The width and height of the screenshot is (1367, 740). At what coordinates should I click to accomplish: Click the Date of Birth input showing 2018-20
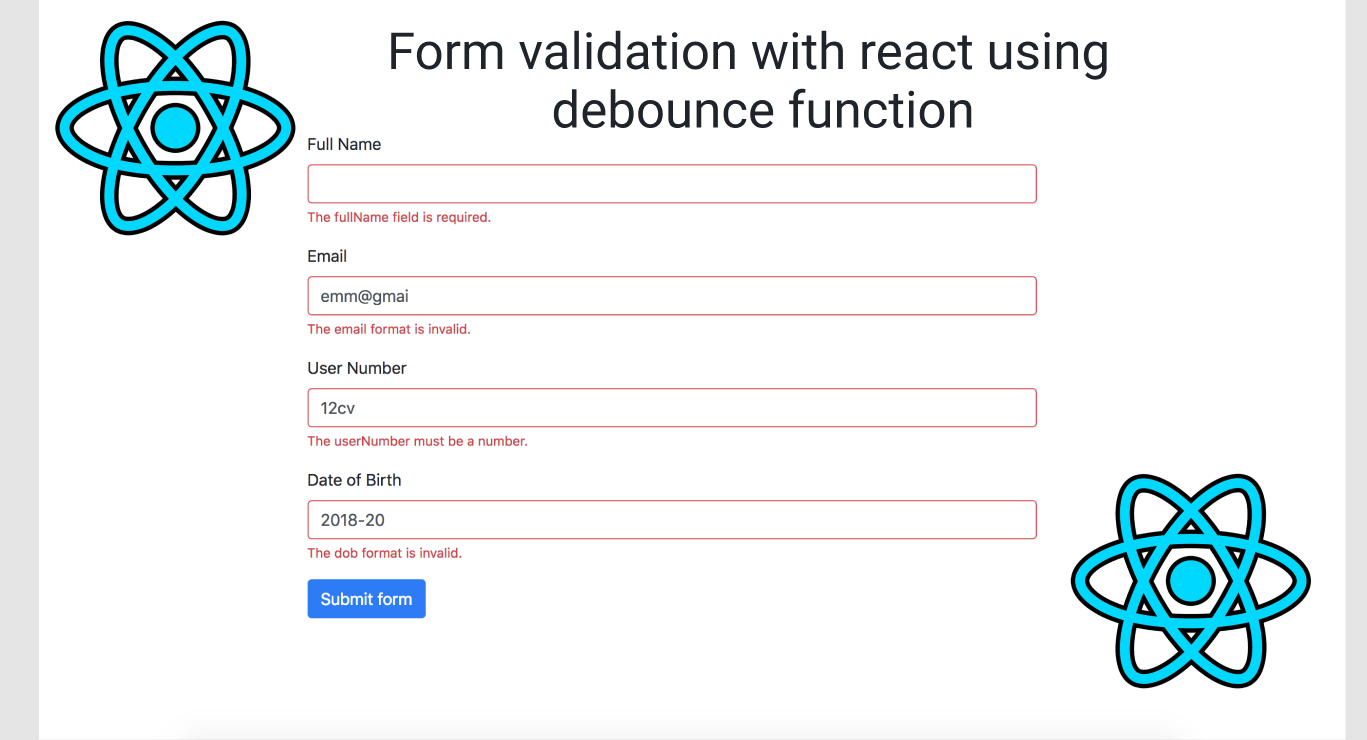point(671,520)
